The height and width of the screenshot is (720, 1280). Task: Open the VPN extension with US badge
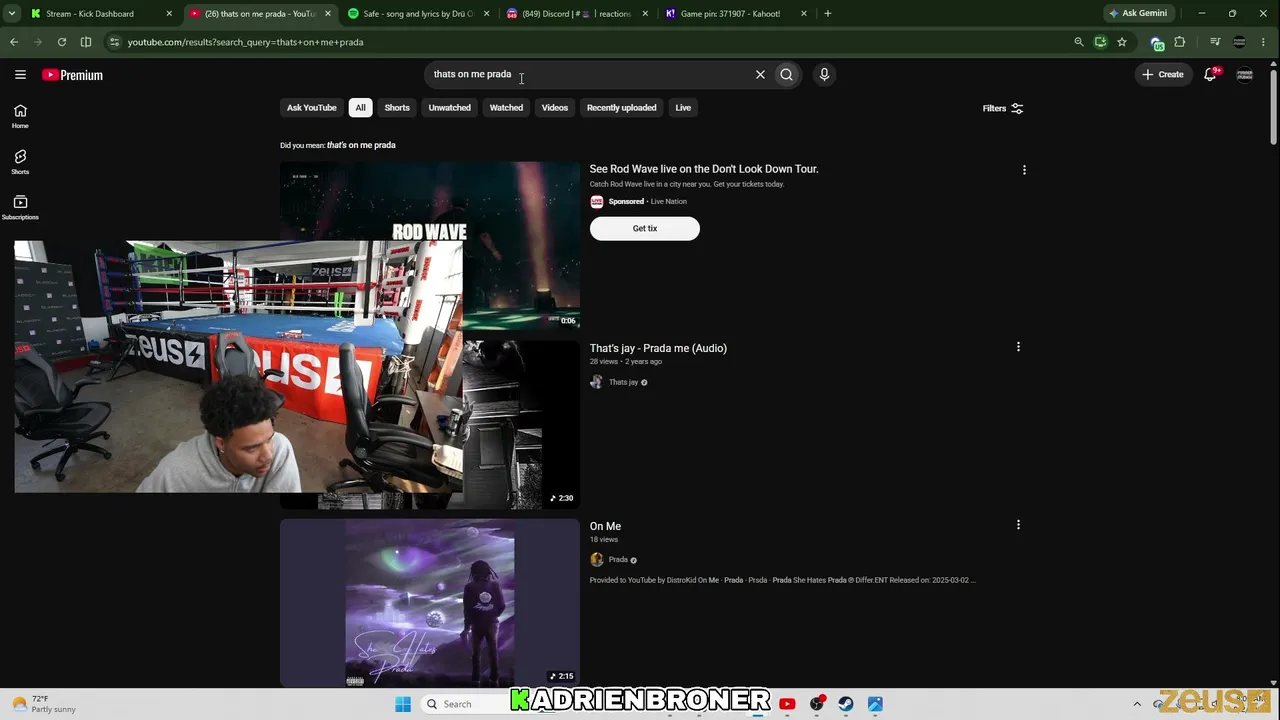1157,43
